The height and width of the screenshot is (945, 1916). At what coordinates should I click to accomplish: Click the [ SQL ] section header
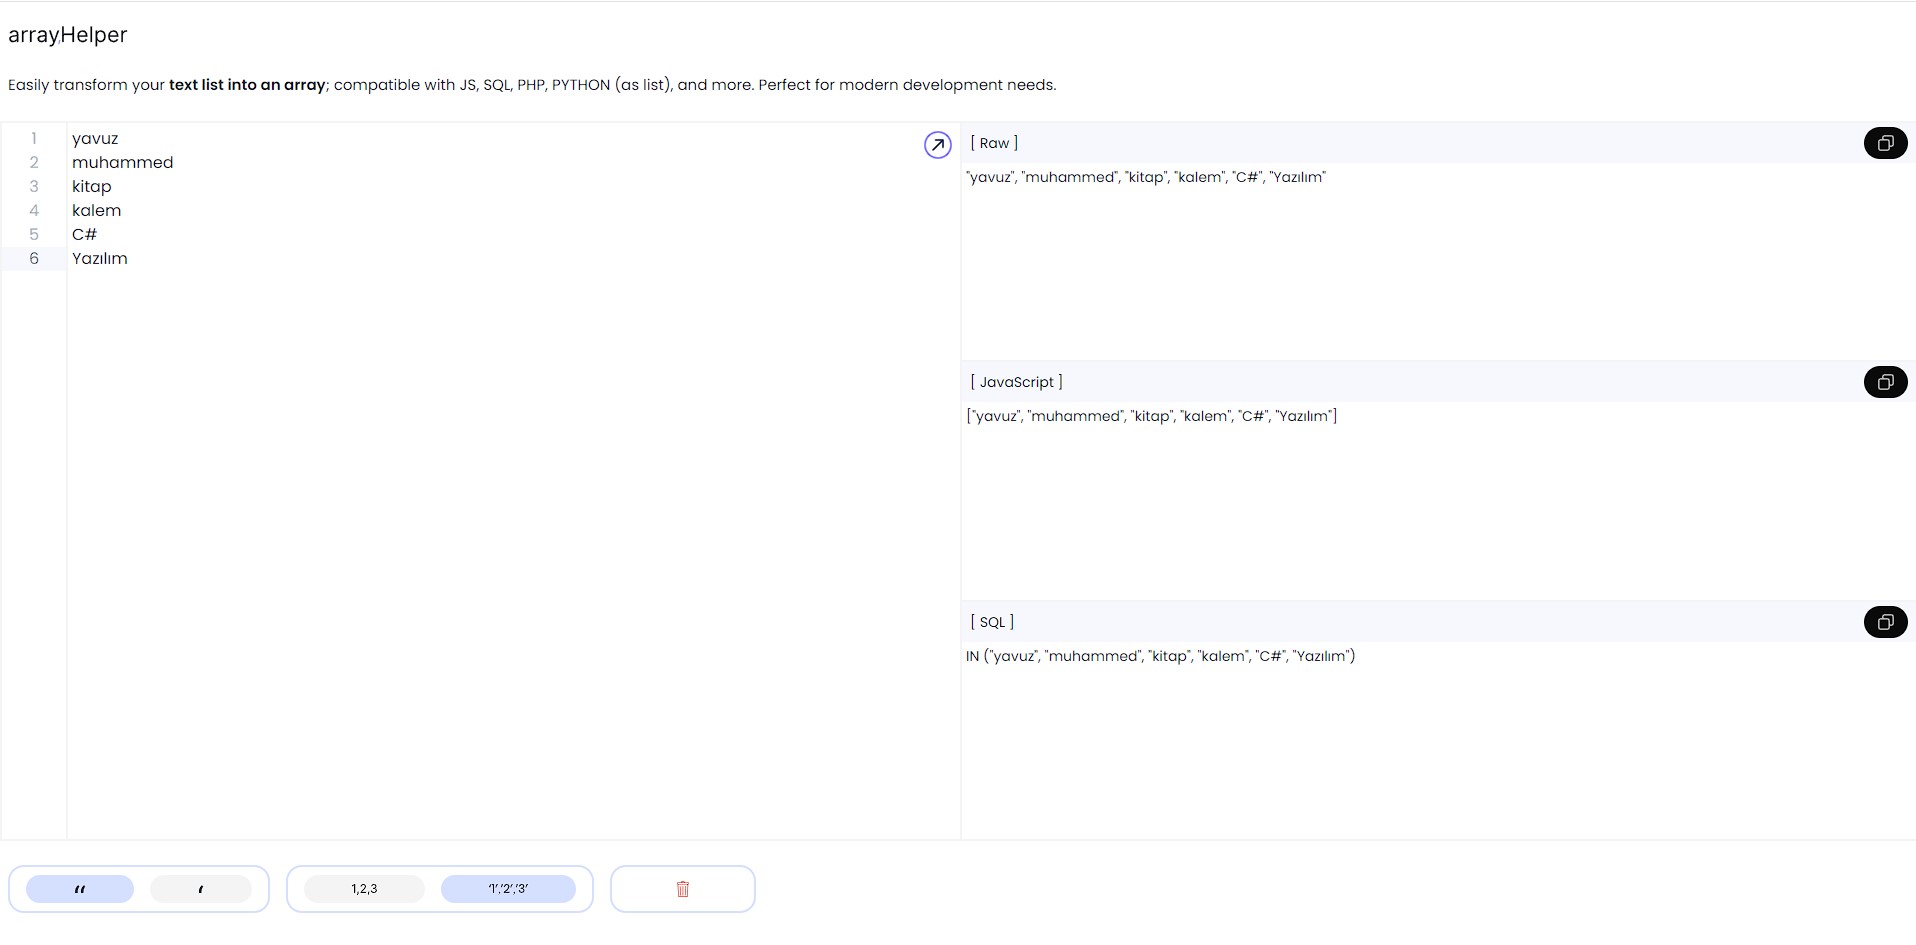coord(992,622)
